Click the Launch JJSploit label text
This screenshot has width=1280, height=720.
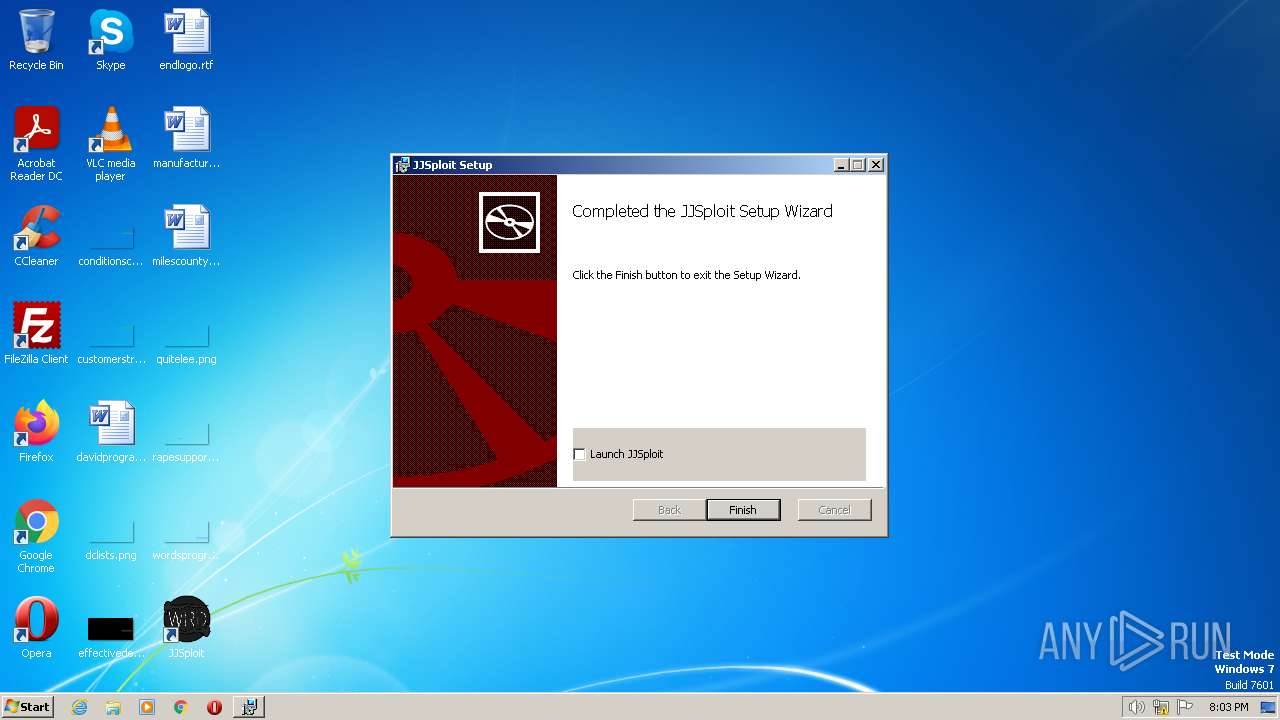pyautogui.click(x=626, y=454)
